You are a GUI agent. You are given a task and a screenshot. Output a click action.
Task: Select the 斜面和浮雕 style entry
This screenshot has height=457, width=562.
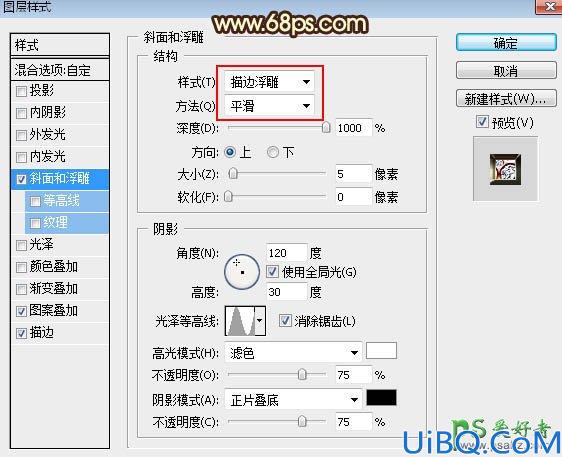coord(59,178)
